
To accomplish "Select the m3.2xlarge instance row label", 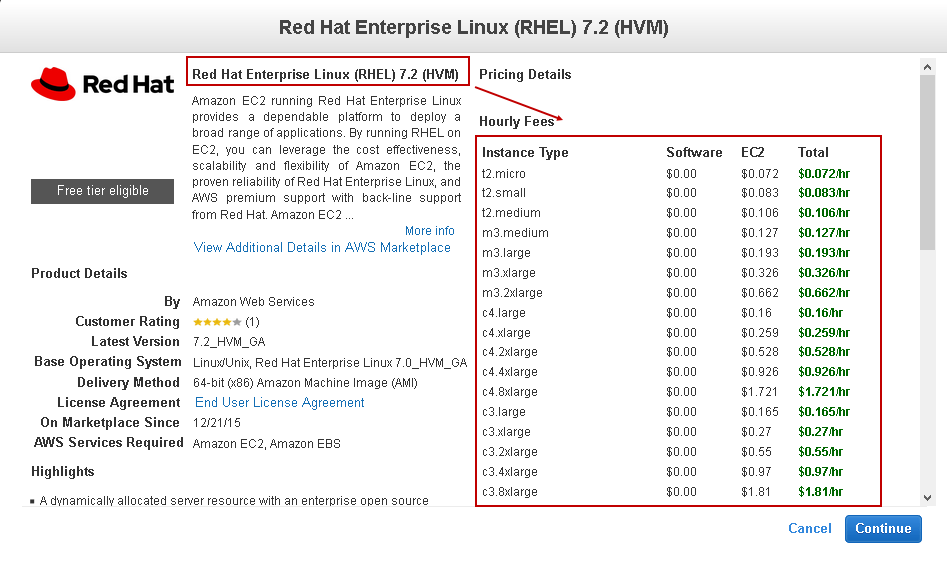I will tap(512, 293).
